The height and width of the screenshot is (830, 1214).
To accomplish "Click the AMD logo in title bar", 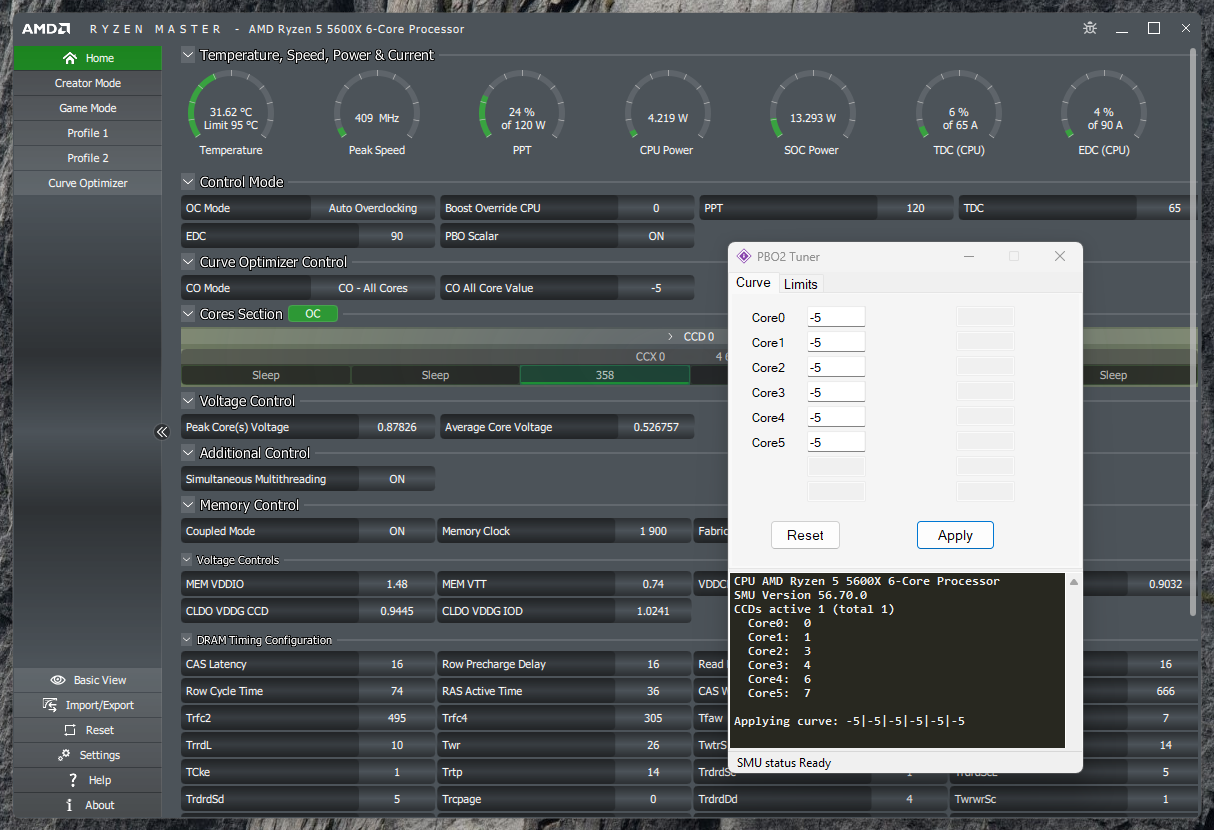I will click(46, 29).
